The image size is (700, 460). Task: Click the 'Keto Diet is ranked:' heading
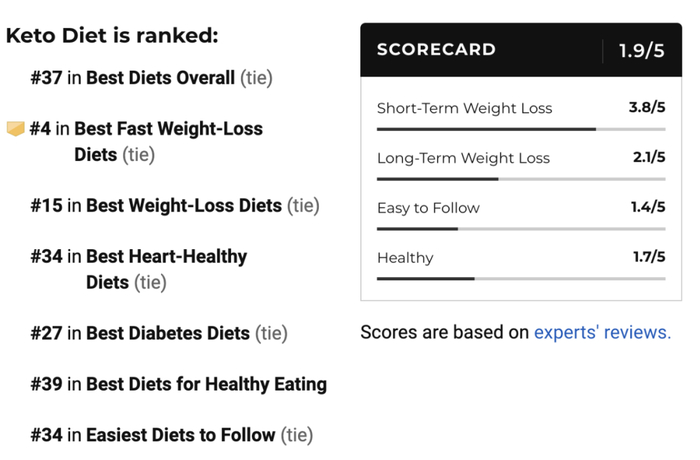[112, 35]
